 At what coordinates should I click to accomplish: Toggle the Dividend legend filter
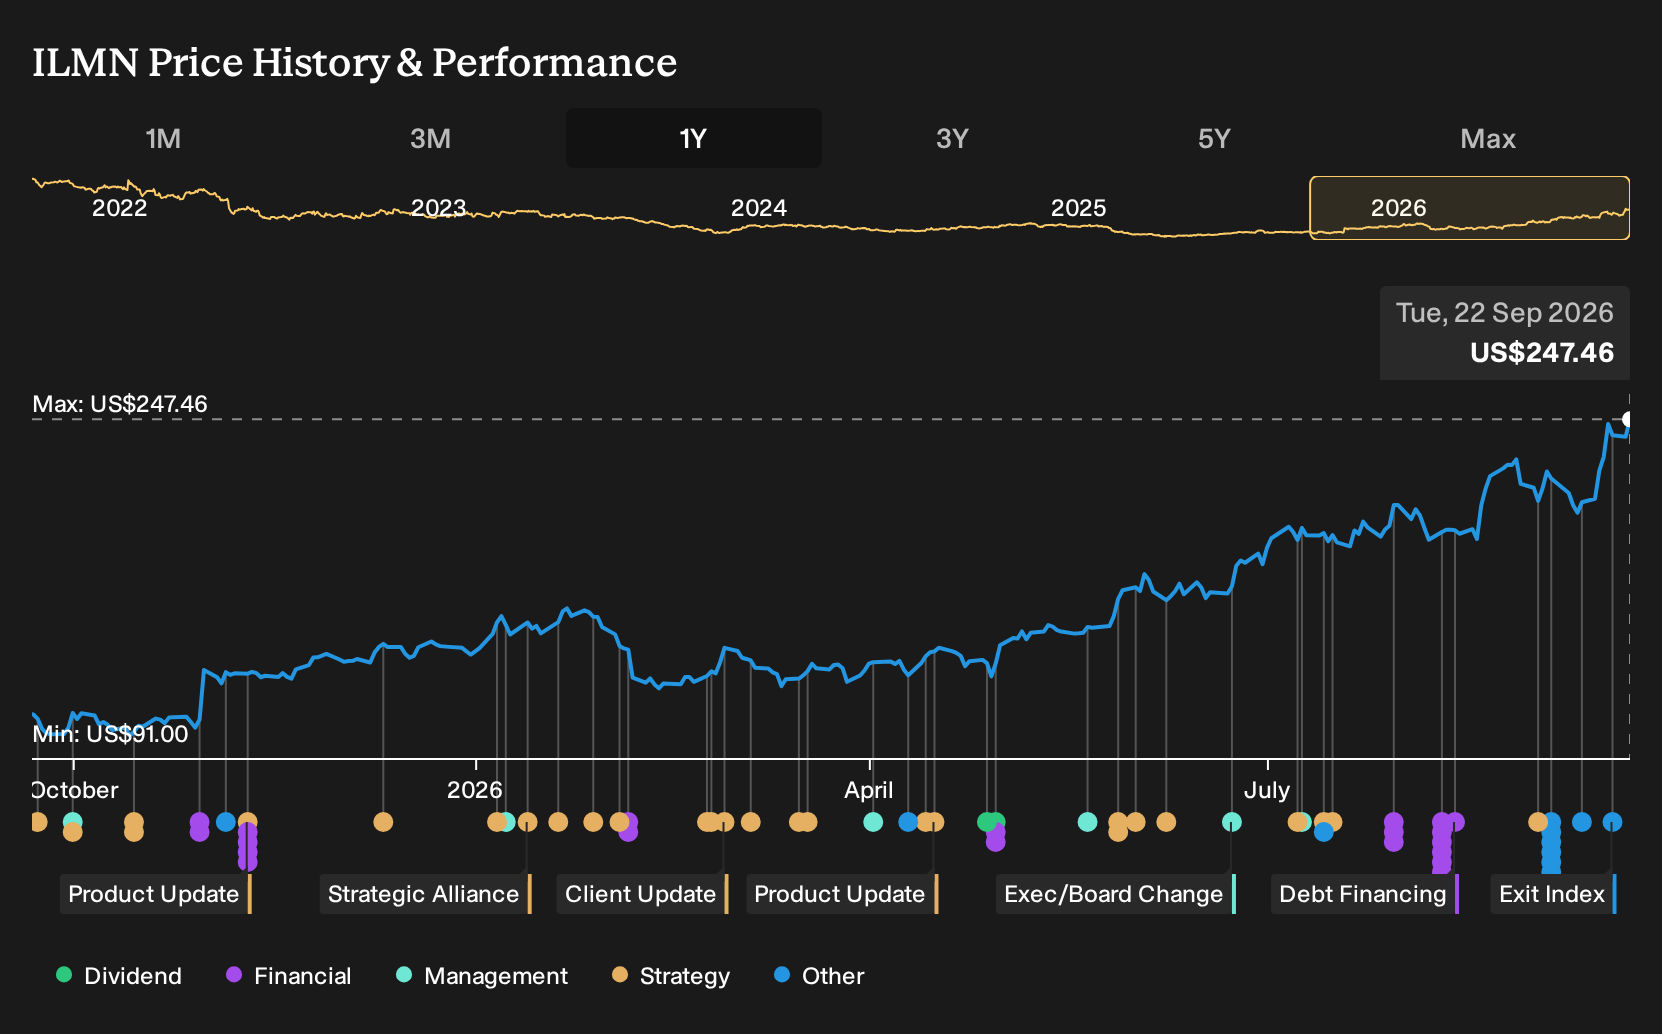click(x=119, y=976)
